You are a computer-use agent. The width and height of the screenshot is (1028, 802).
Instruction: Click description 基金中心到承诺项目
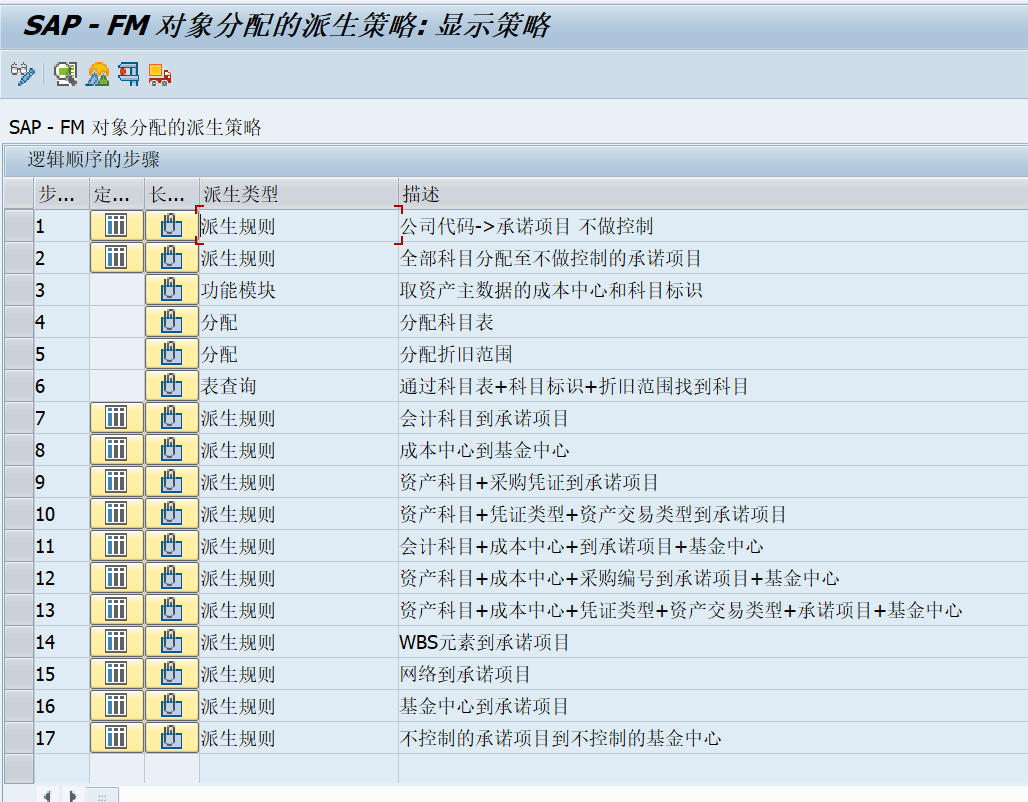tap(484, 706)
